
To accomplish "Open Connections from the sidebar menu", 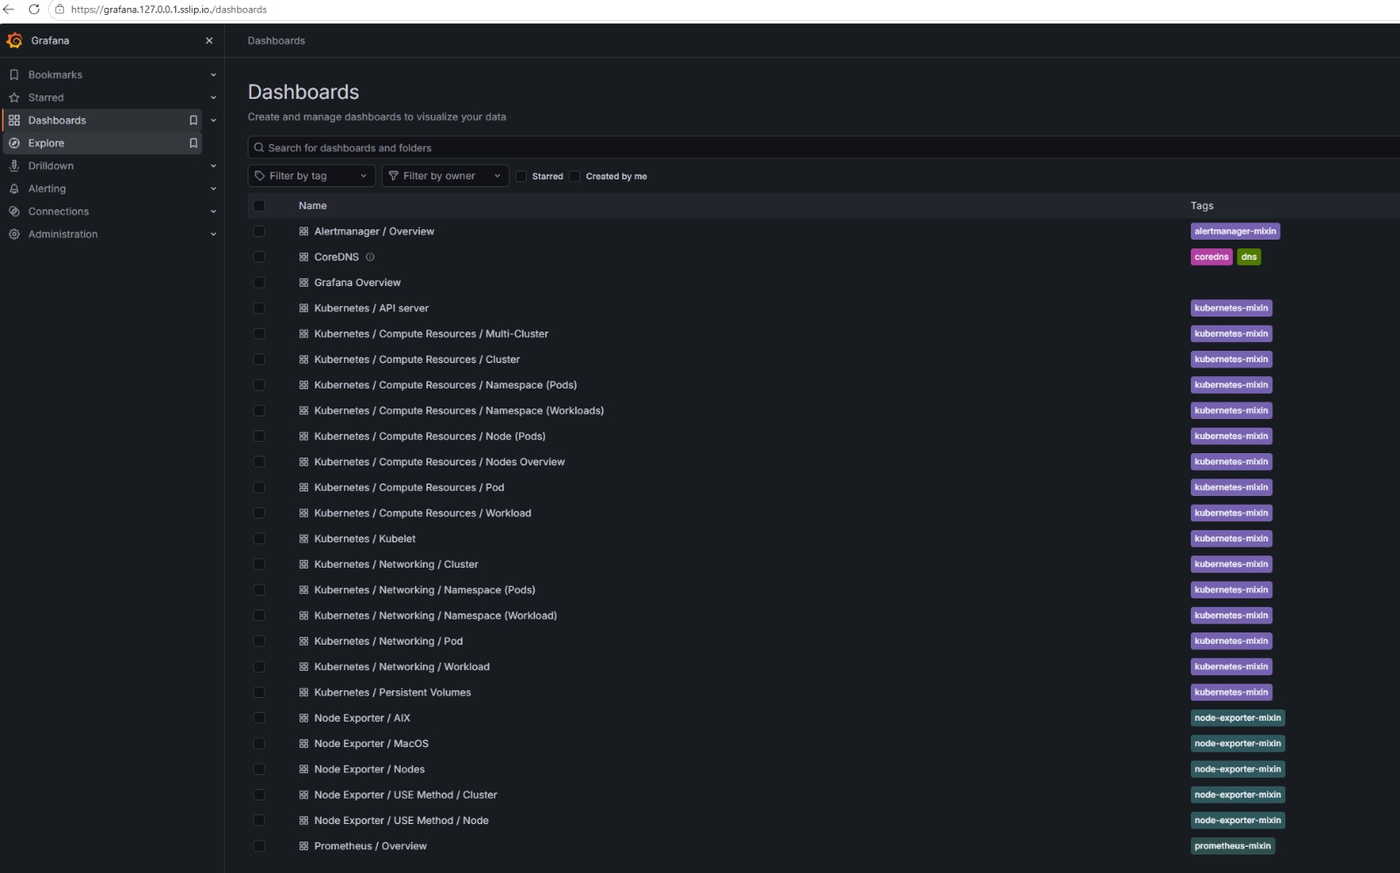I will (x=58, y=212).
